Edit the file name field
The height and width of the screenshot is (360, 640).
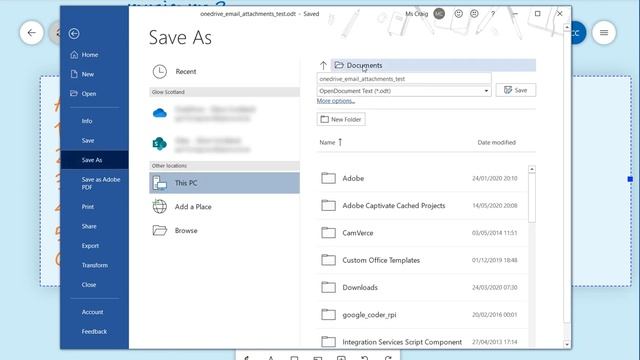pyautogui.click(x=404, y=79)
